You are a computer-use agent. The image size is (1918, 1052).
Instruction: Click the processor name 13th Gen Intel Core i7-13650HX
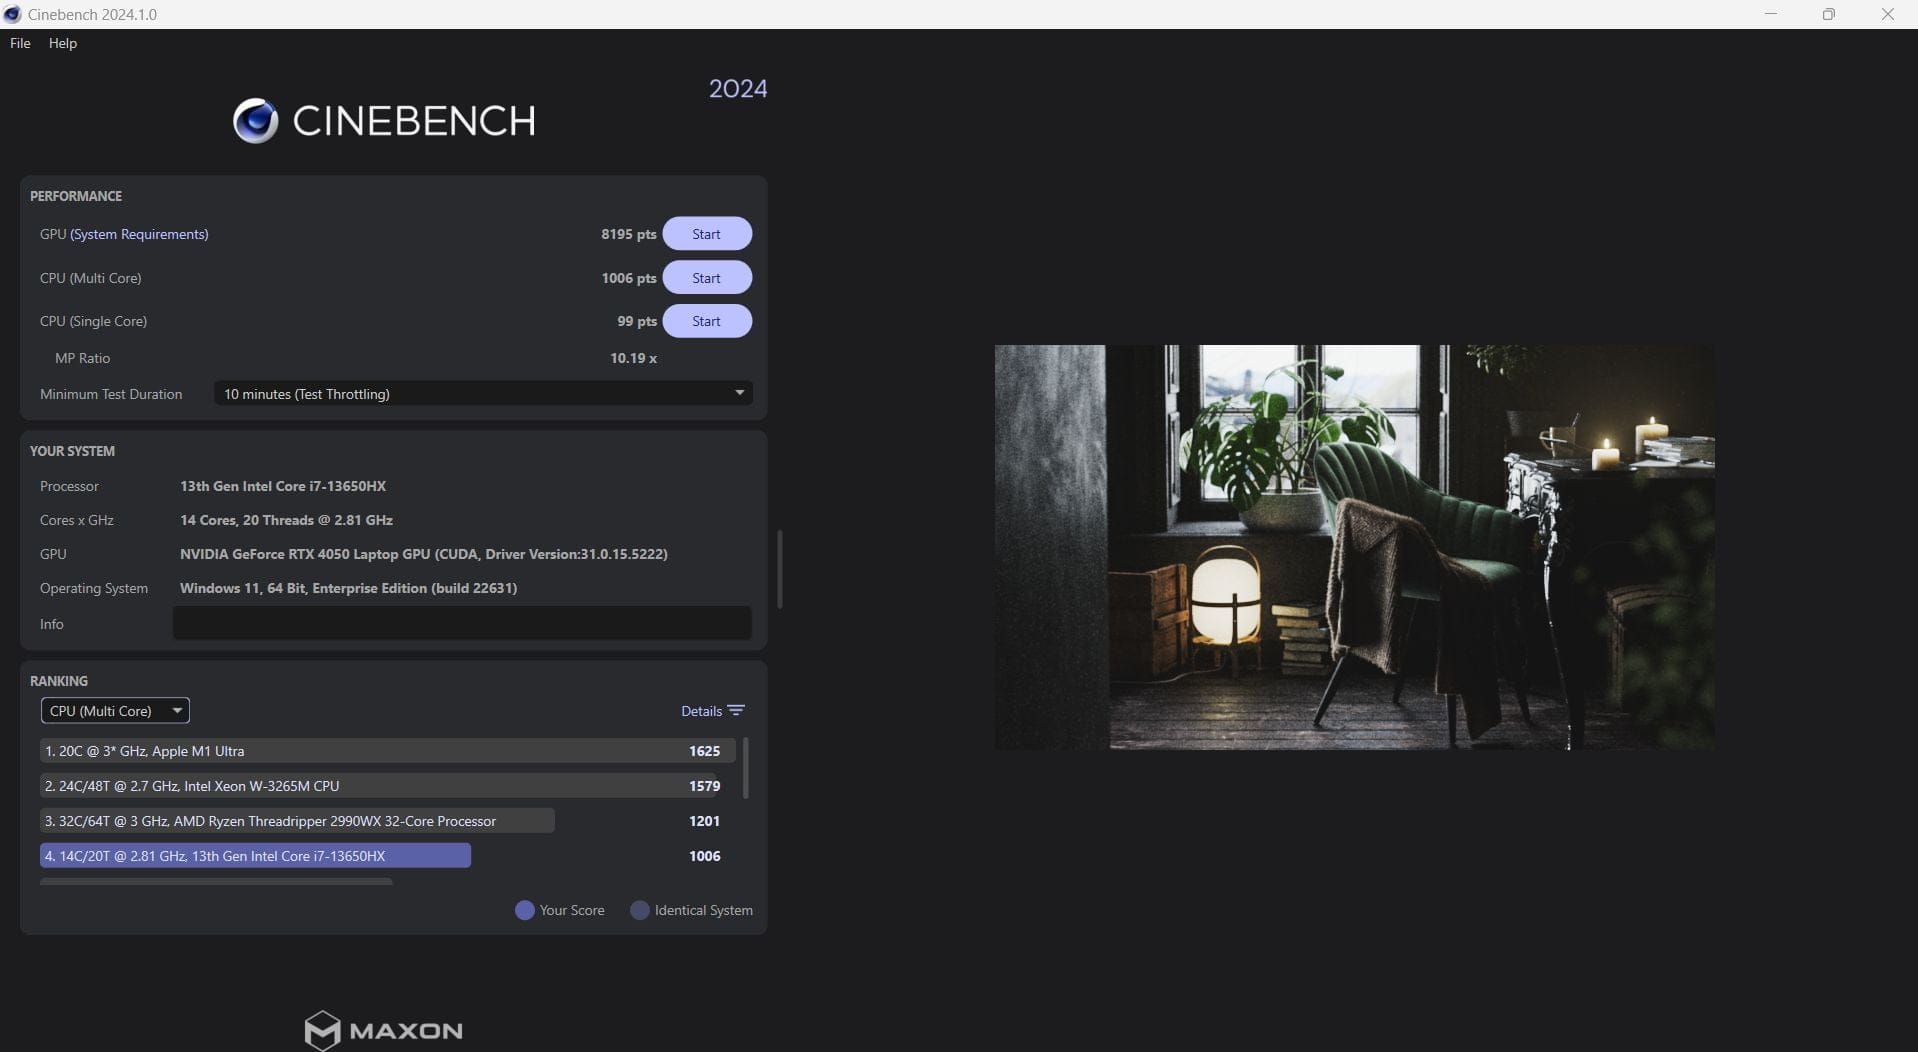click(283, 486)
